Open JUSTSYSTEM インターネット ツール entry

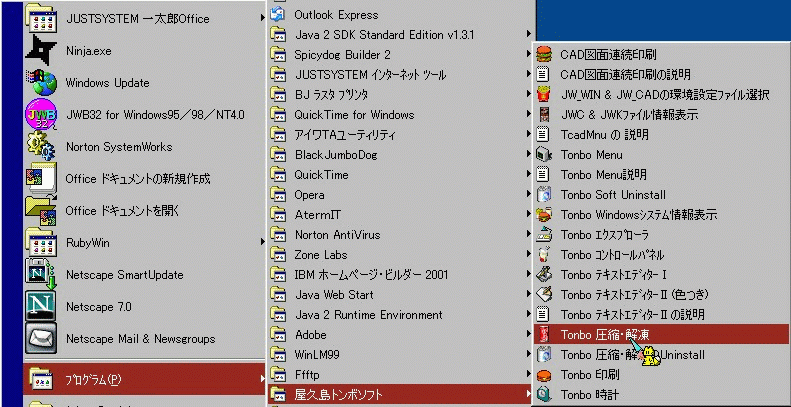(x=401, y=75)
